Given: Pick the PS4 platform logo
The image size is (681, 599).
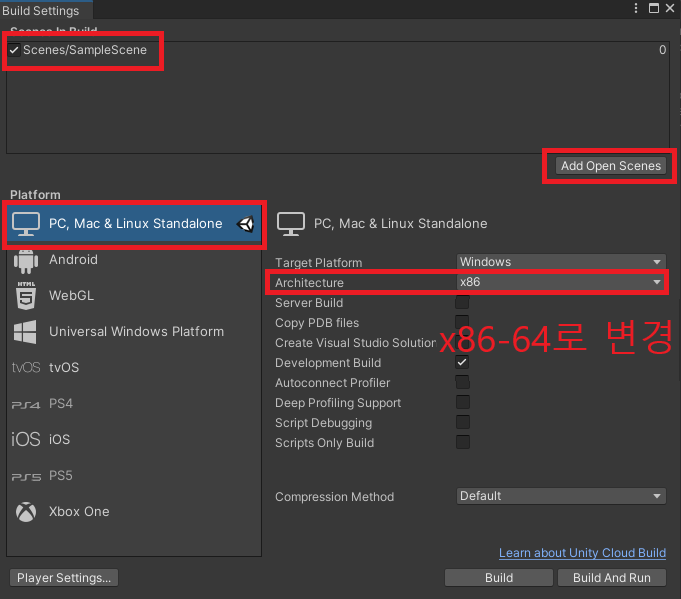Looking at the screenshot, I should (x=26, y=404).
